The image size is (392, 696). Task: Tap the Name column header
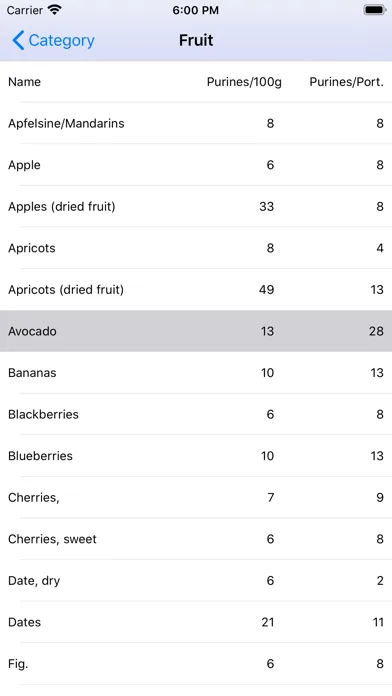coord(24,82)
